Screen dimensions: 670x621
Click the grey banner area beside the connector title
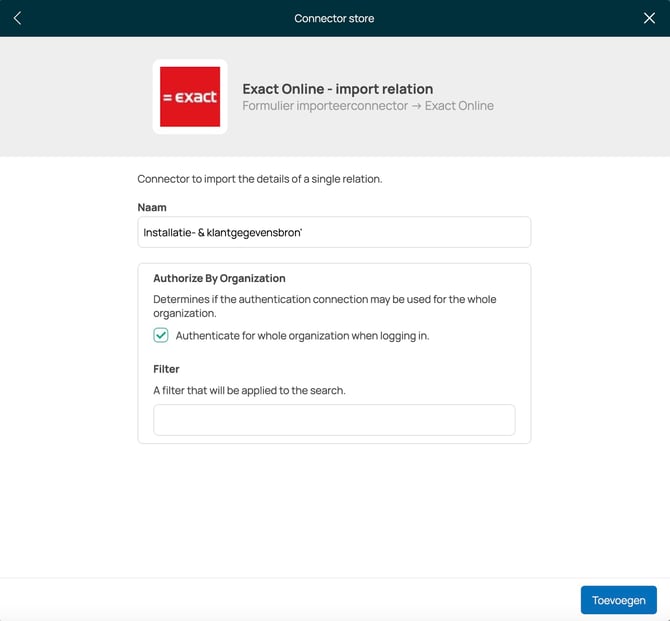pos(580,97)
